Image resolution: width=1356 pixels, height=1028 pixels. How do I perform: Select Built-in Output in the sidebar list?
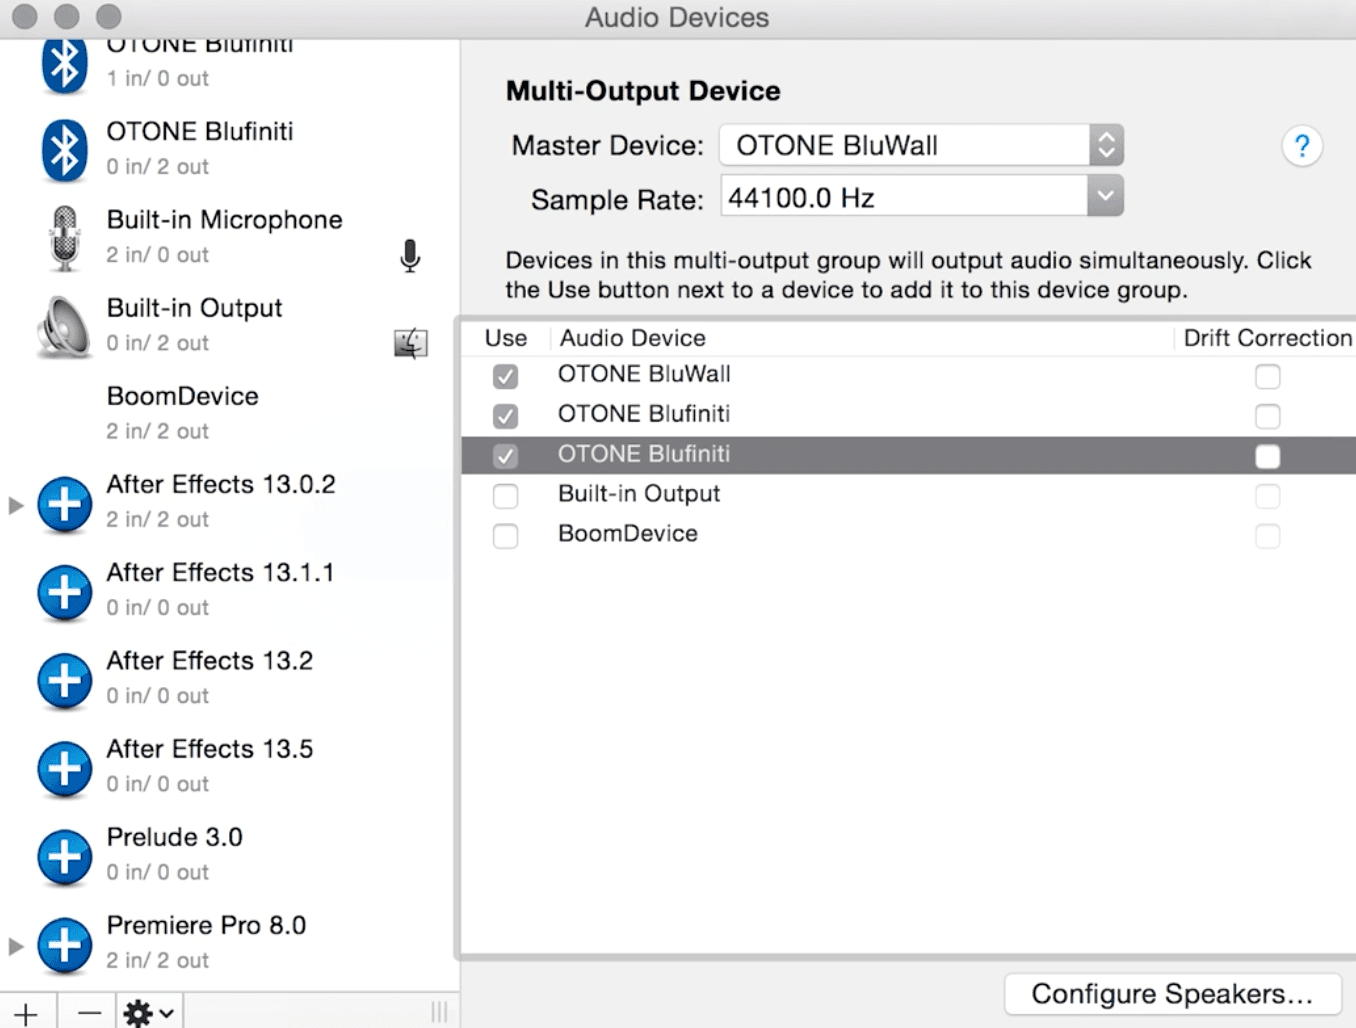coord(228,325)
